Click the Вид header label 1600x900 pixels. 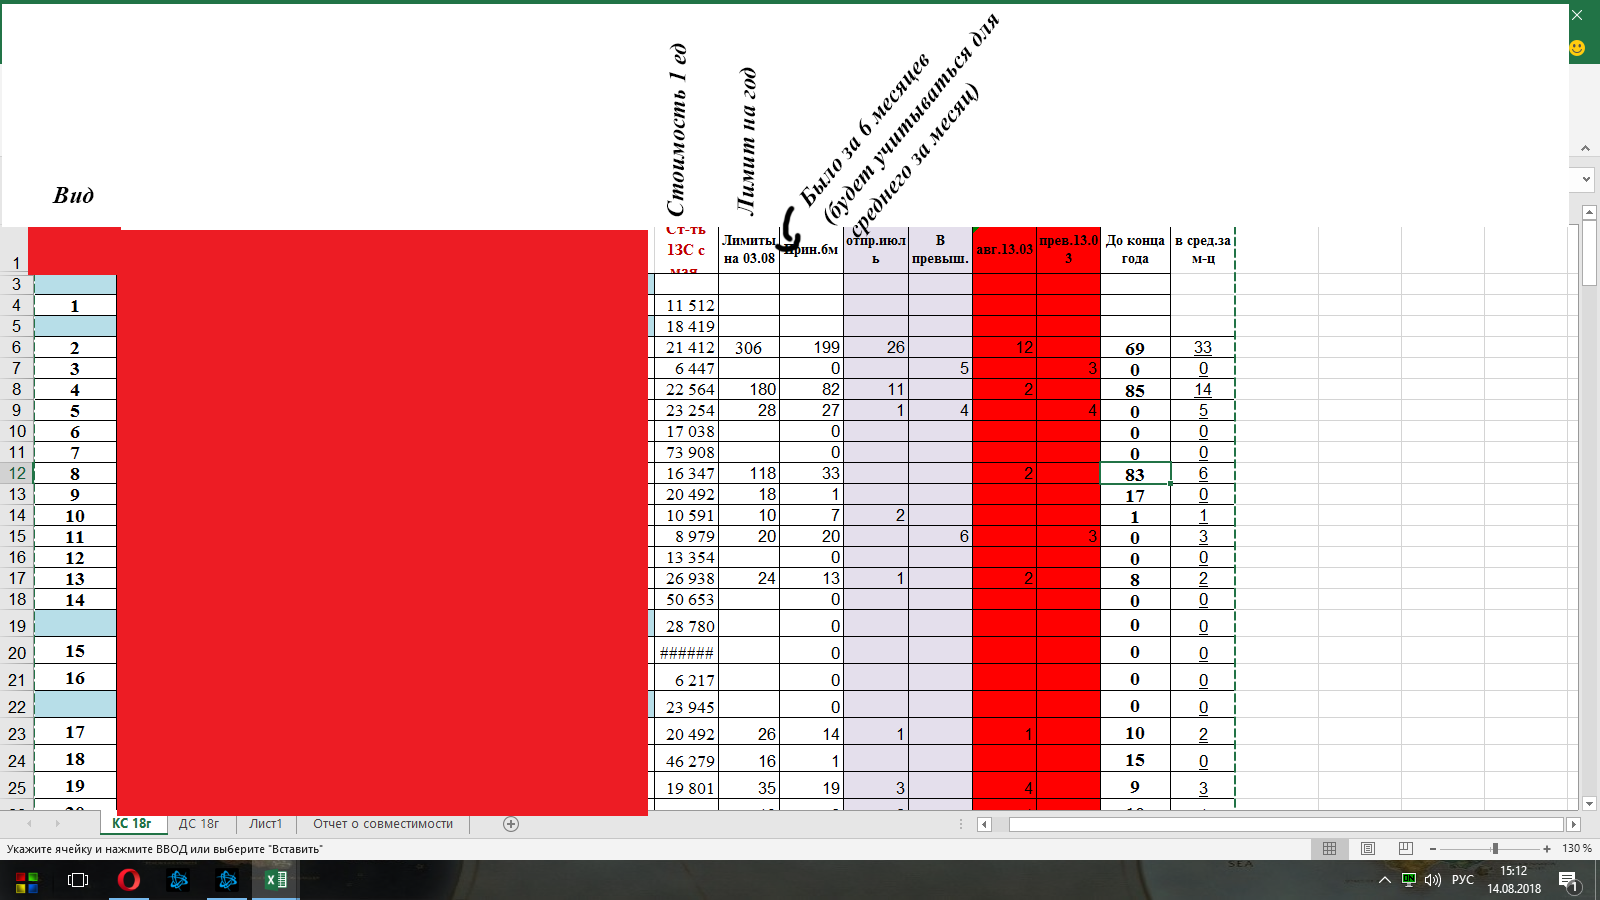(x=73, y=195)
